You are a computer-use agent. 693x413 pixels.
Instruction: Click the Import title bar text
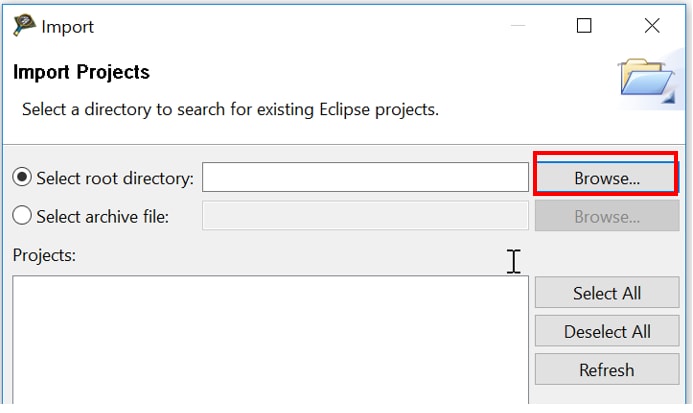tap(68, 26)
